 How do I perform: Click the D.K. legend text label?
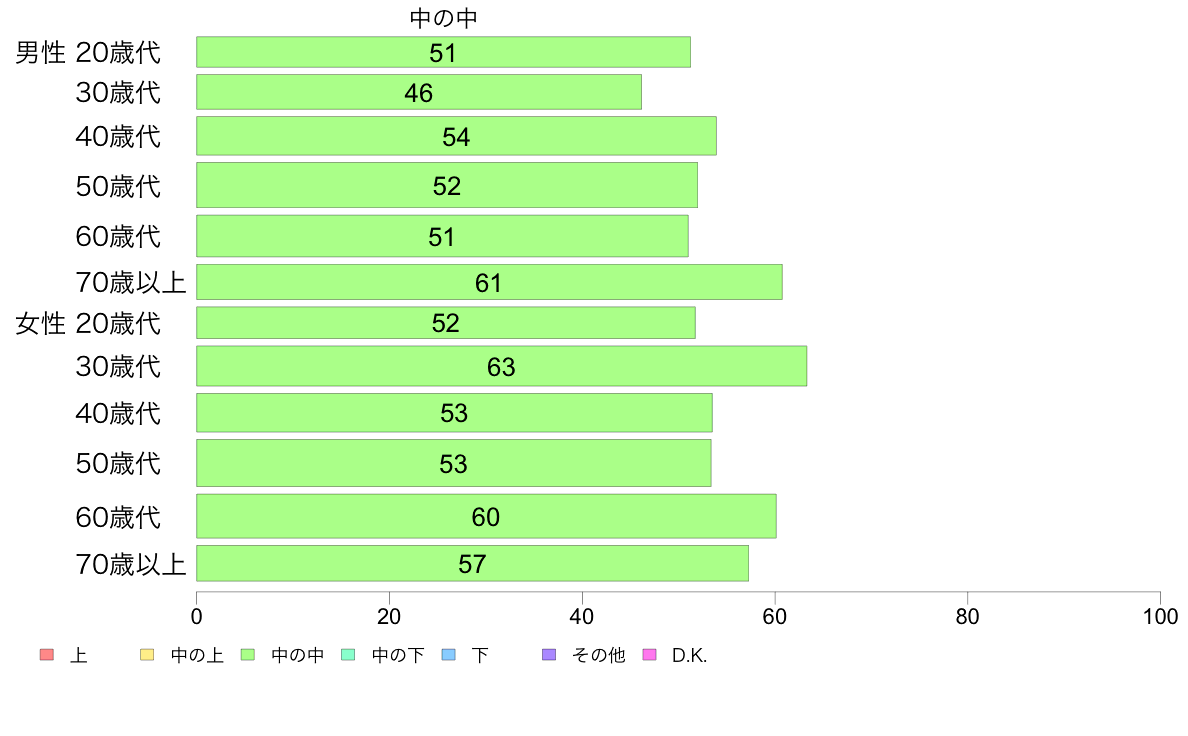point(689,656)
